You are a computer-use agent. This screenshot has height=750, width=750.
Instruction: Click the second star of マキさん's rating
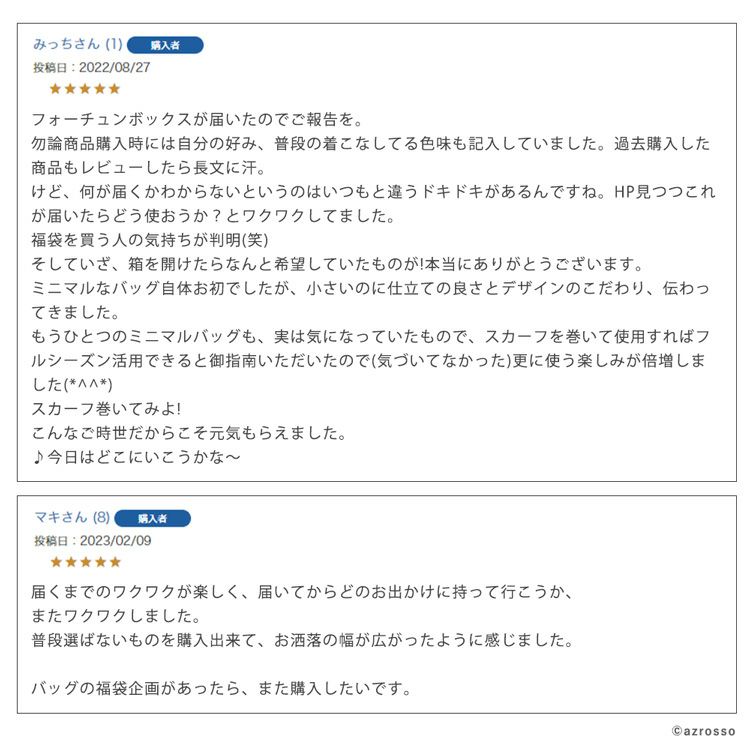(71, 562)
